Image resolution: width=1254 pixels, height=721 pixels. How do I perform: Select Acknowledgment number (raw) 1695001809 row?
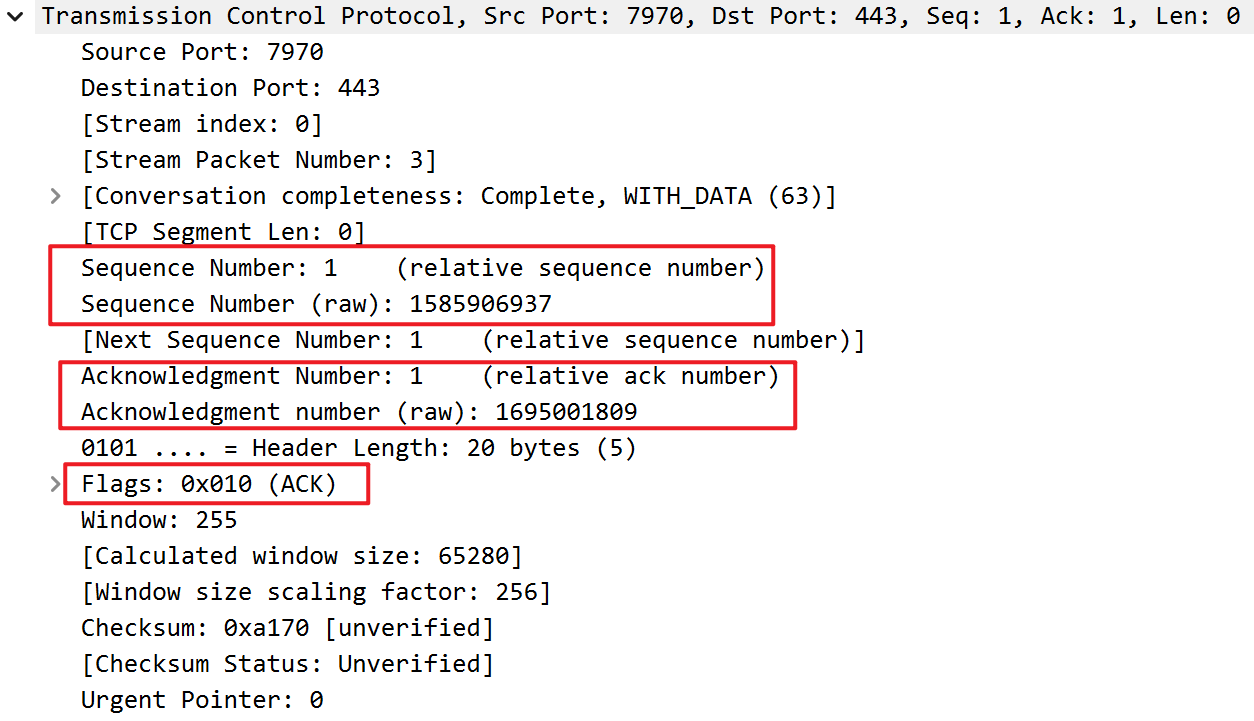click(x=359, y=412)
